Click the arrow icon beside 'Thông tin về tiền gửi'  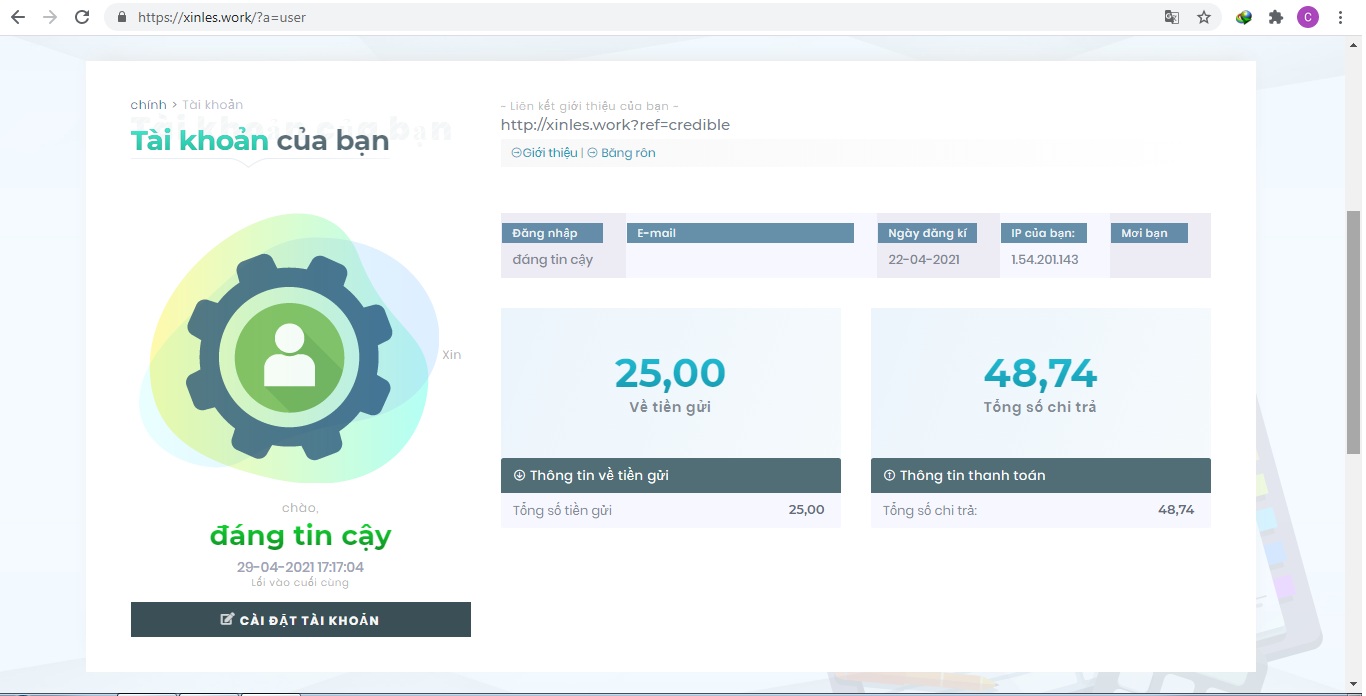tap(519, 475)
